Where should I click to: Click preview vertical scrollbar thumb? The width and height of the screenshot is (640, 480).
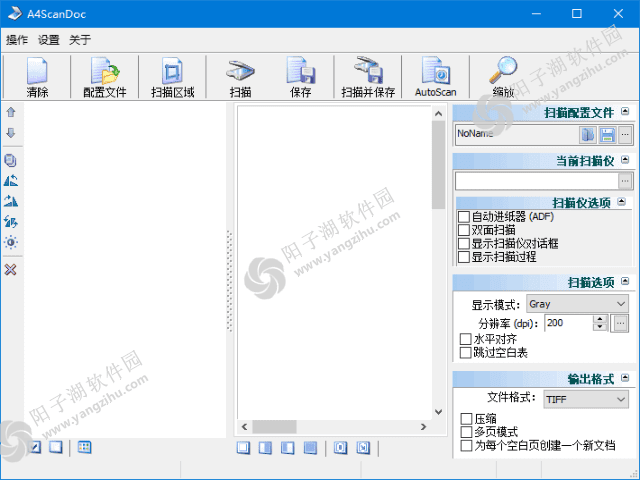(x=438, y=165)
